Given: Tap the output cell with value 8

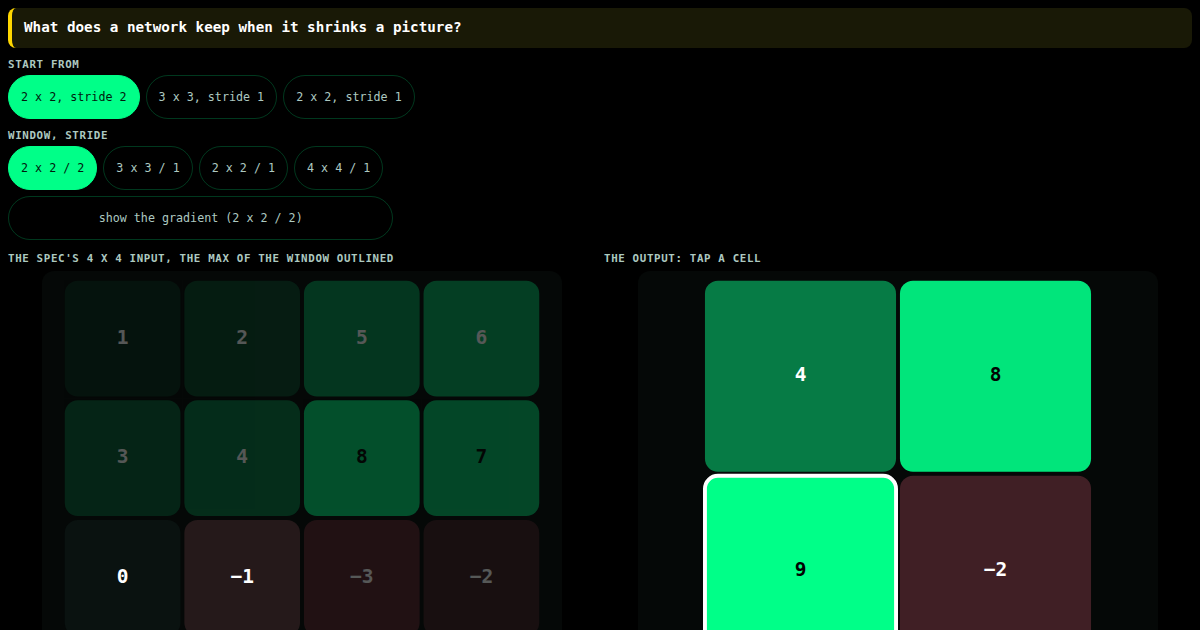Looking at the screenshot, I should [x=995, y=376].
